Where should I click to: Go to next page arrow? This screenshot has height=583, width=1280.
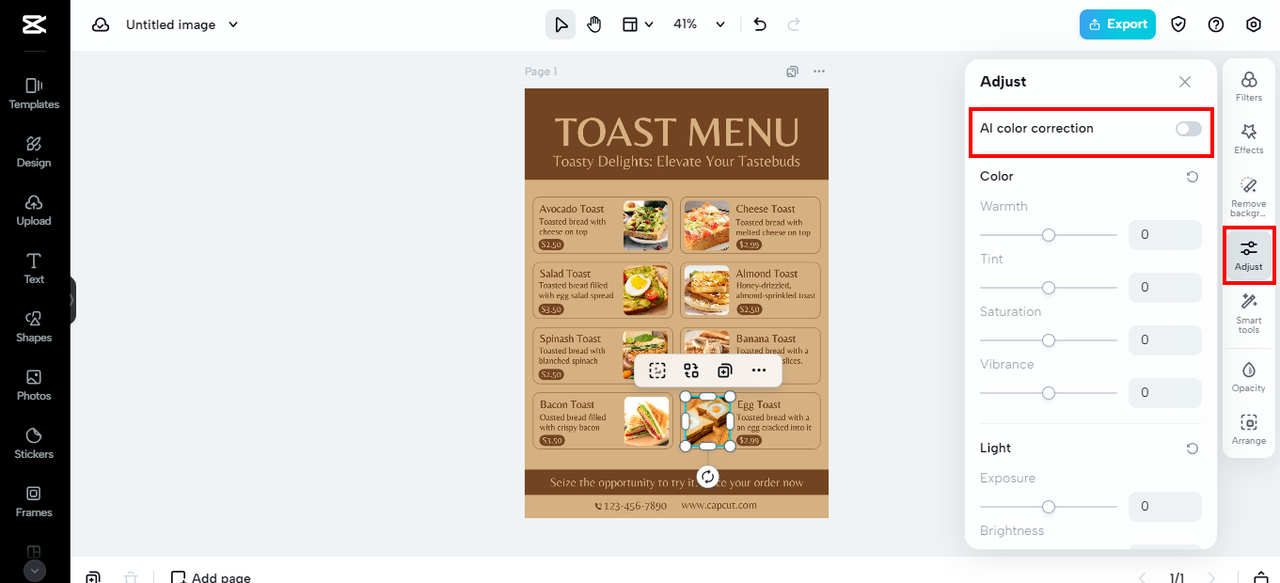(1211, 577)
